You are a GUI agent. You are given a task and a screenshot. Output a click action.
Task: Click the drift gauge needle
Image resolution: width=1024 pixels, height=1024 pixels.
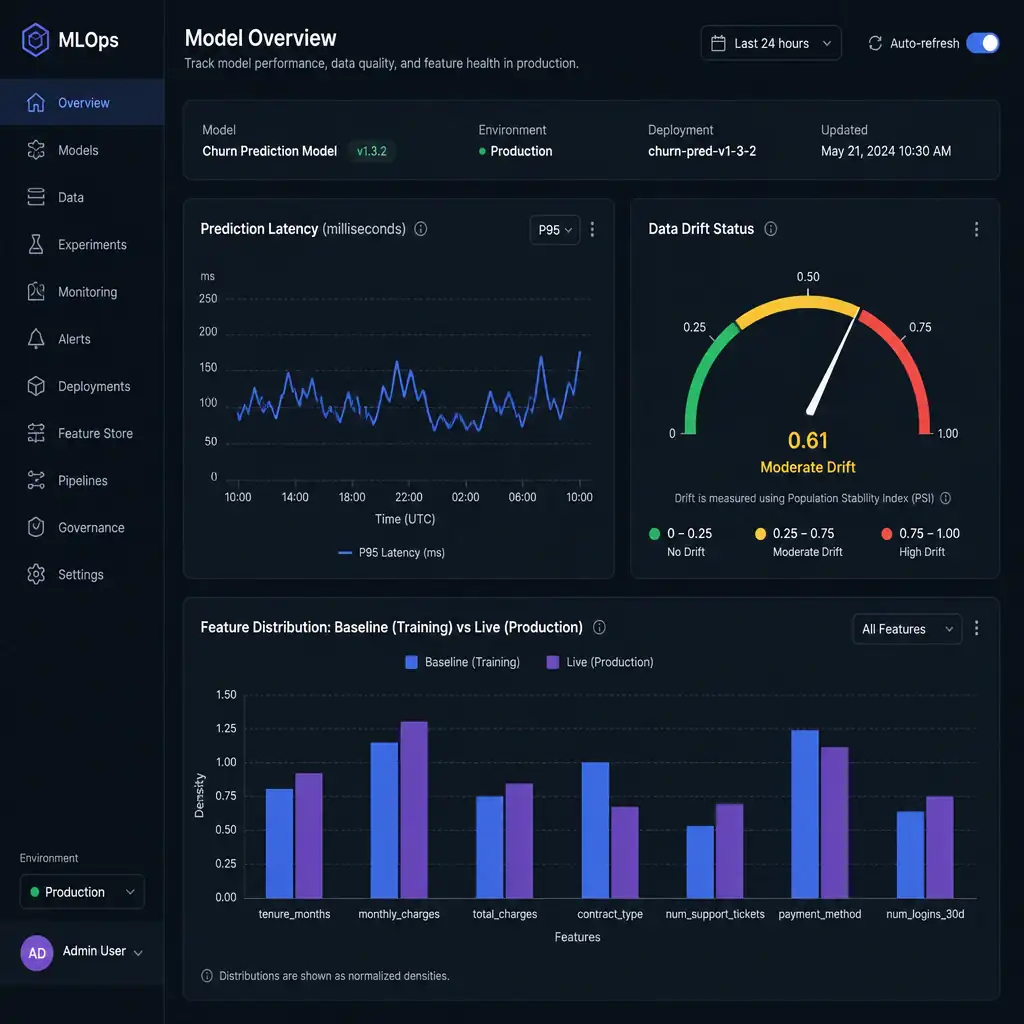(x=832, y=362)
